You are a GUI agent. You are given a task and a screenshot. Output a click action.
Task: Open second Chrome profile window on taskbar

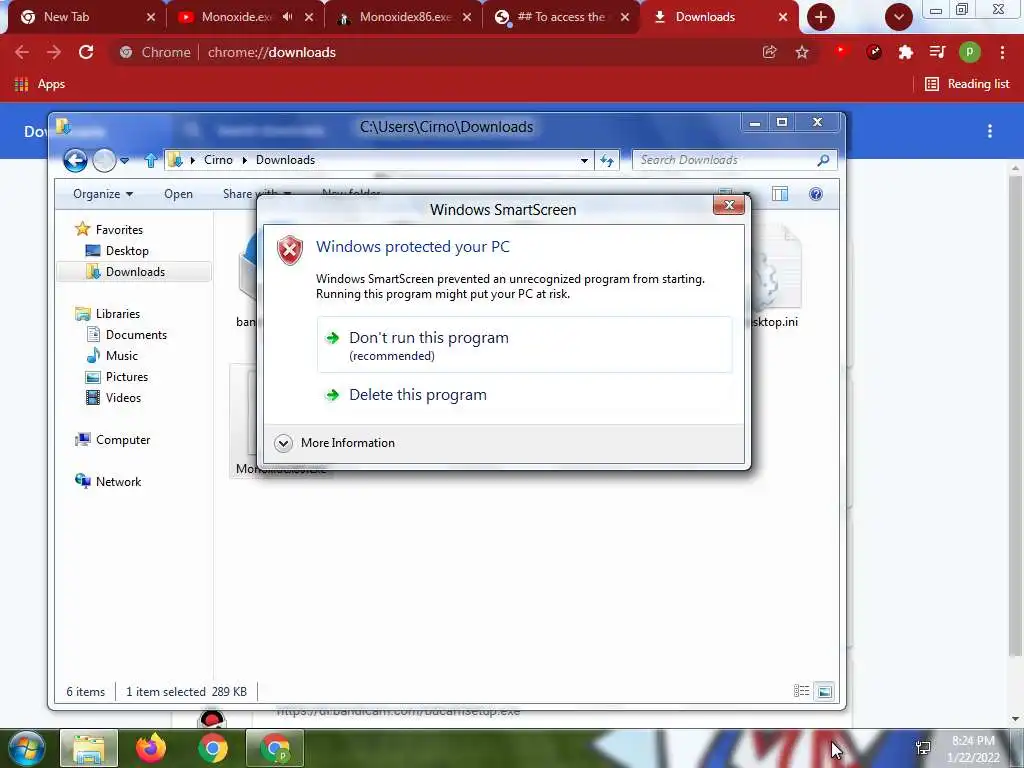275,748
